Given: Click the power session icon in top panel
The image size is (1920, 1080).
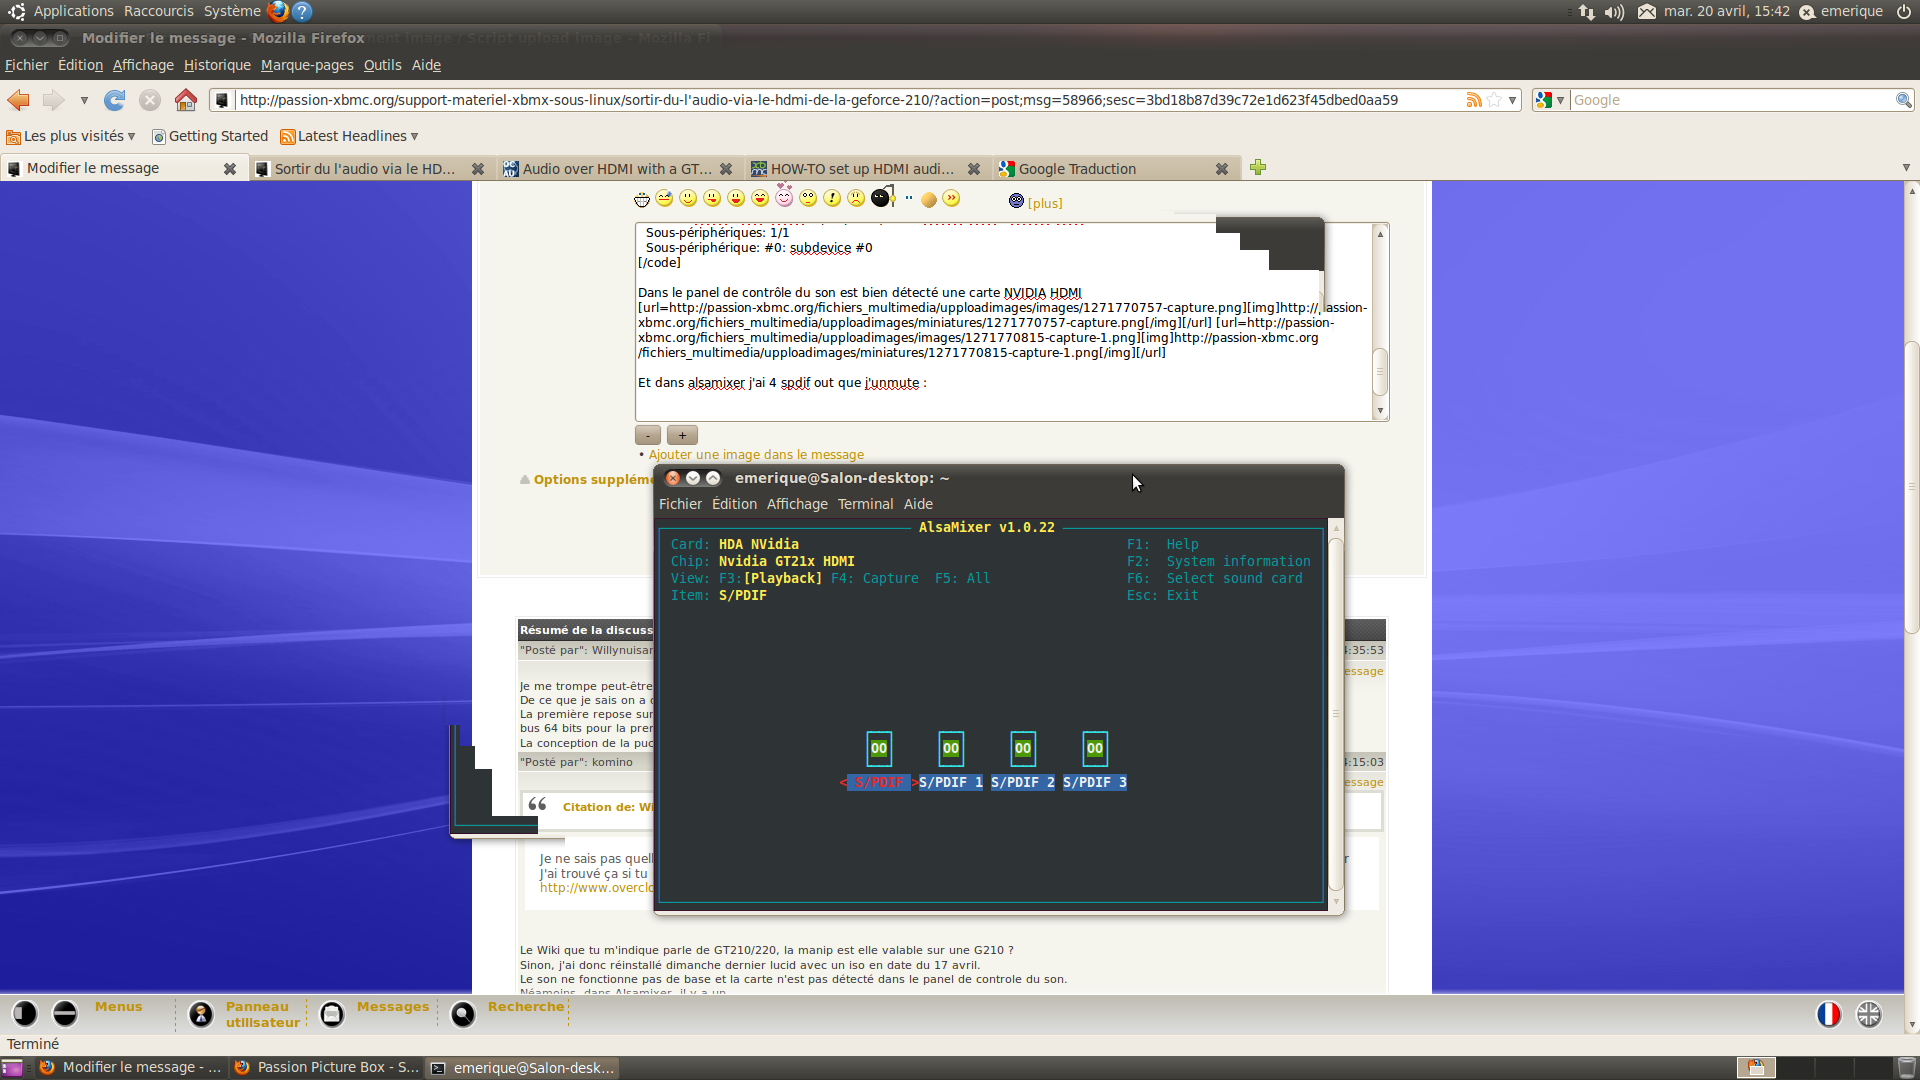Looking at the screenshot, I should coord(1904,12).
